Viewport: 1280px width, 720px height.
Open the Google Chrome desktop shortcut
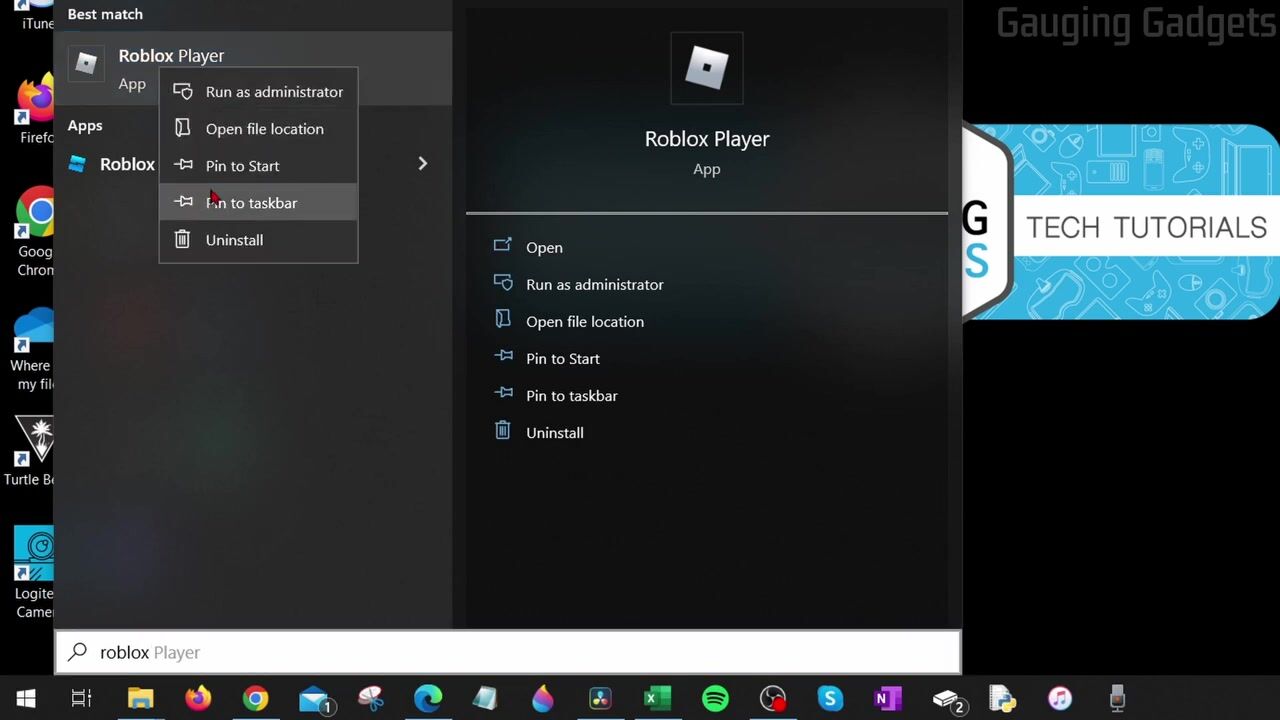click(35, 230)
